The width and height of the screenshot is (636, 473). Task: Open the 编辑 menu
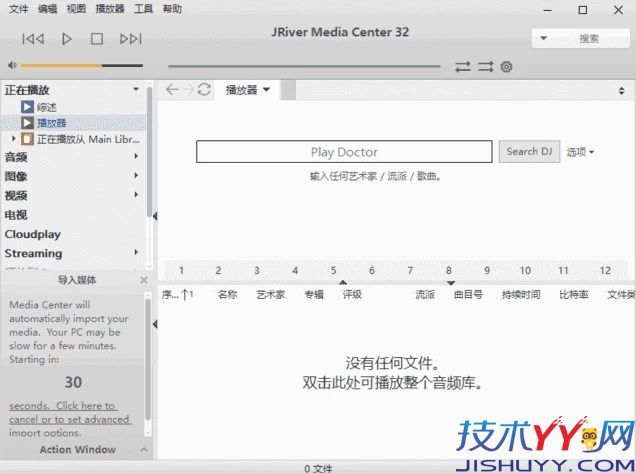[47, 9]
